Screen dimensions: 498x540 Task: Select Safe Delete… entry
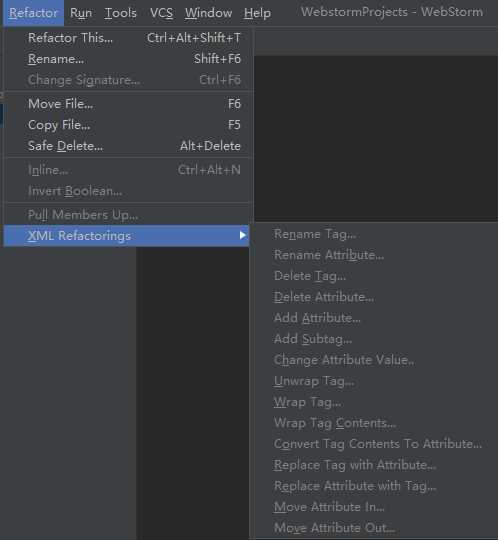tap(134, 146)
